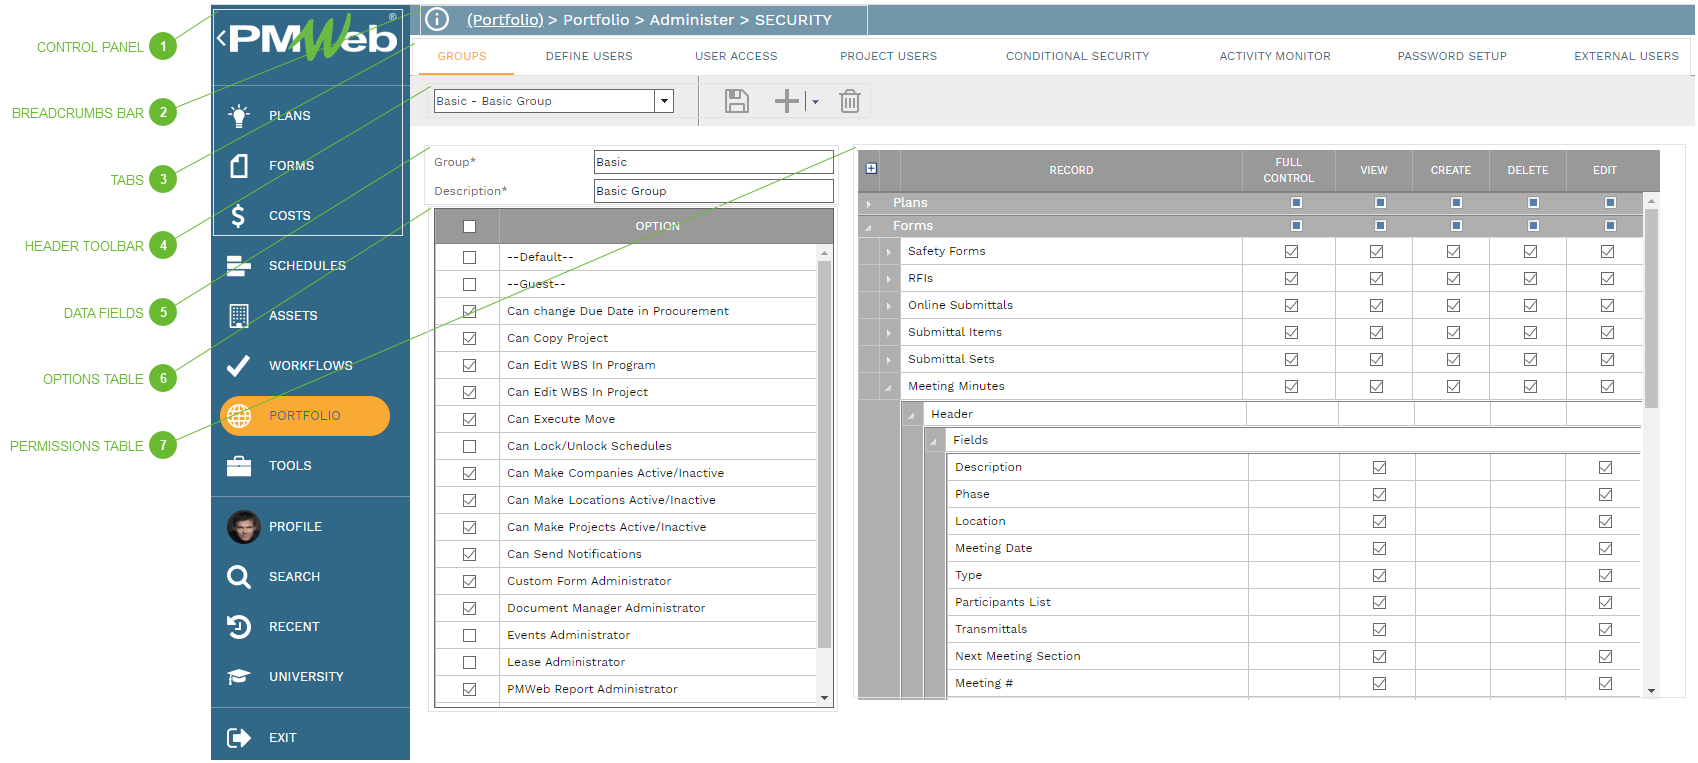Open Schedules from the sidebar
The image size is (1698, 763).
[306, 266]
